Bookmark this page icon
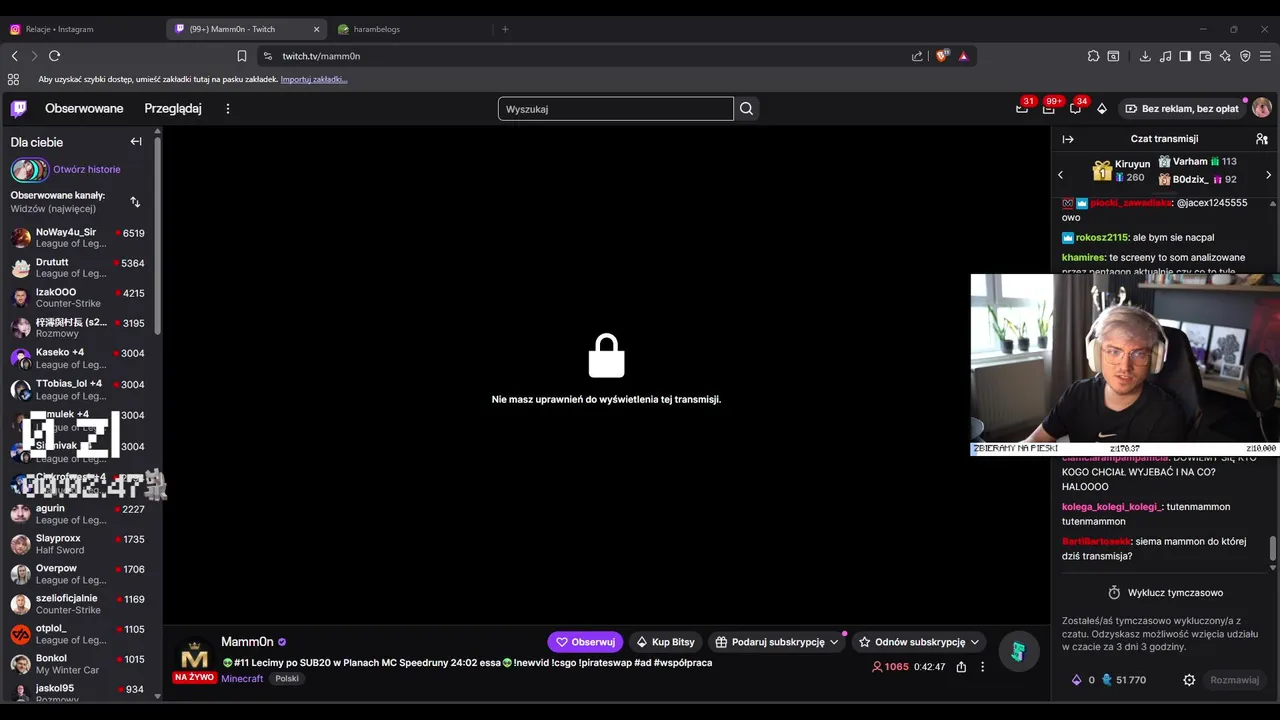Image resolution: width=1280 pixels, height=720 pixels. pos(242,56)
